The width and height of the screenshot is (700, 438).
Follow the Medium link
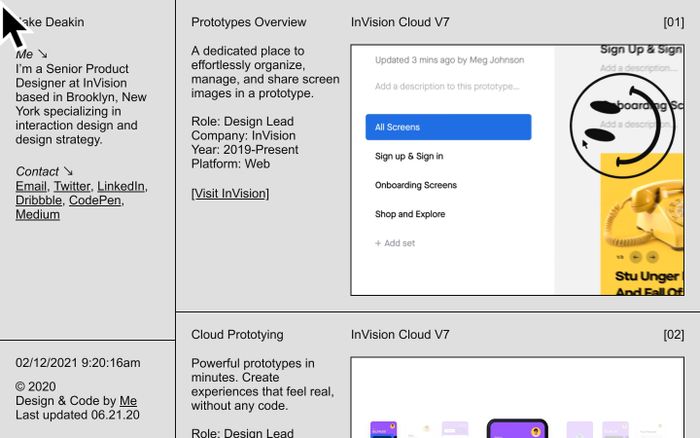coord(38,214)
